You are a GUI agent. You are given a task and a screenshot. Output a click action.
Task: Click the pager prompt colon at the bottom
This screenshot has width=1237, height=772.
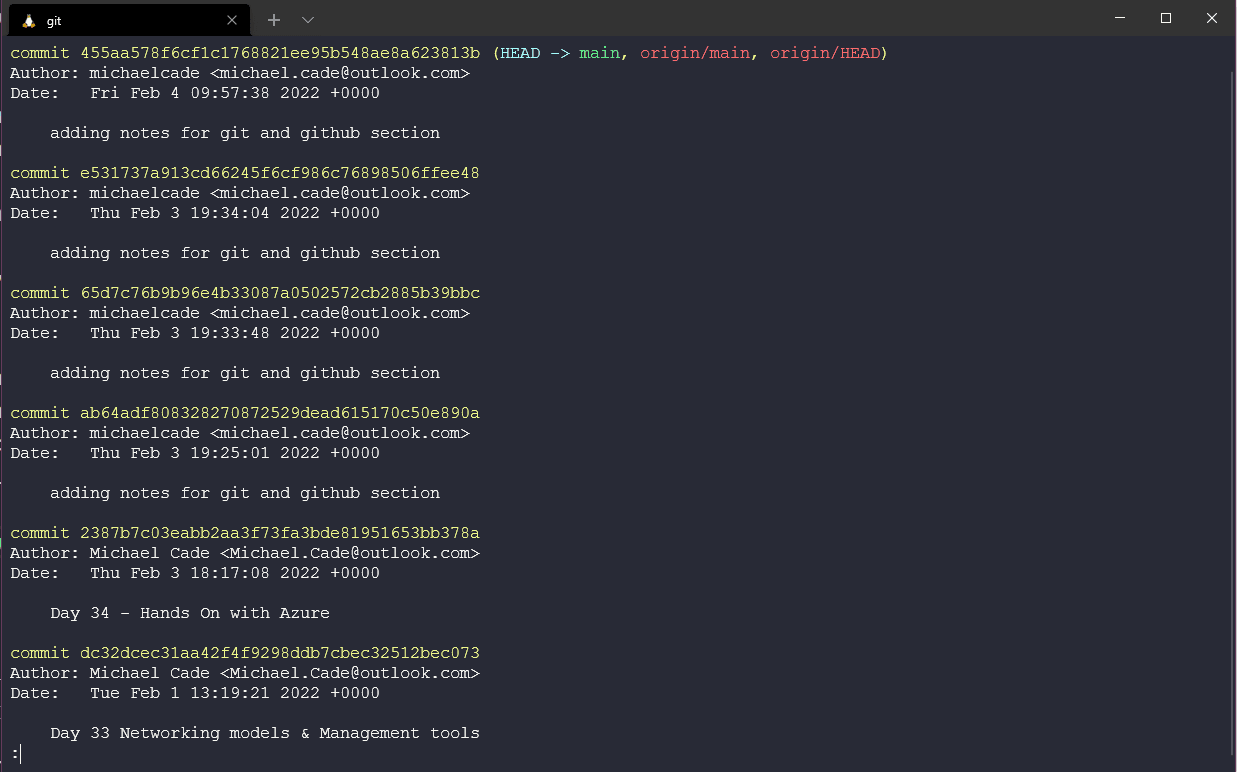[x=15, y=753]
